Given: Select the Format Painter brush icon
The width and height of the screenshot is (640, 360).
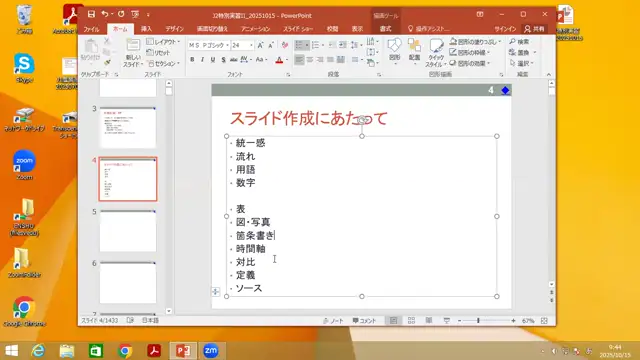Looking at the screenshot, I should coord(107,62).
